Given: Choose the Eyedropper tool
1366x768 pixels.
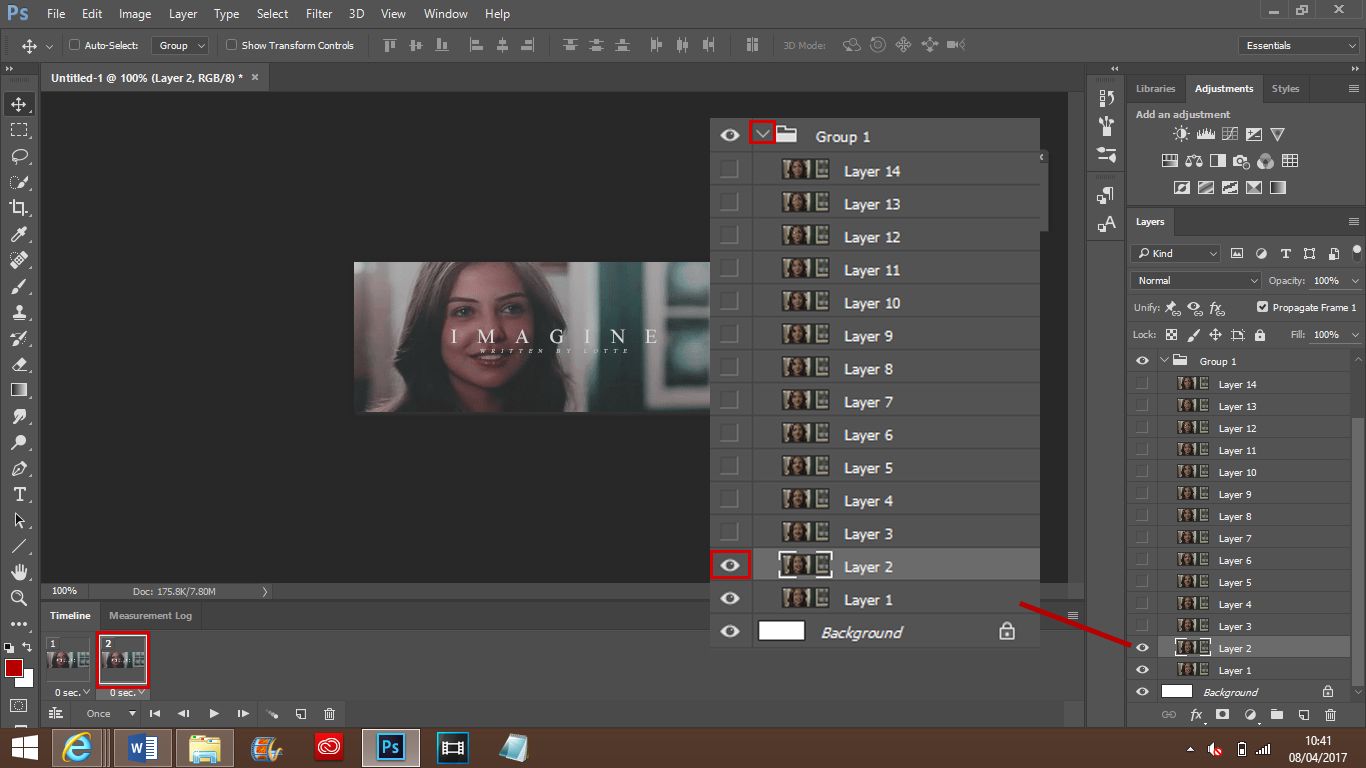Looking at the screenshot, I should [19, 234].
